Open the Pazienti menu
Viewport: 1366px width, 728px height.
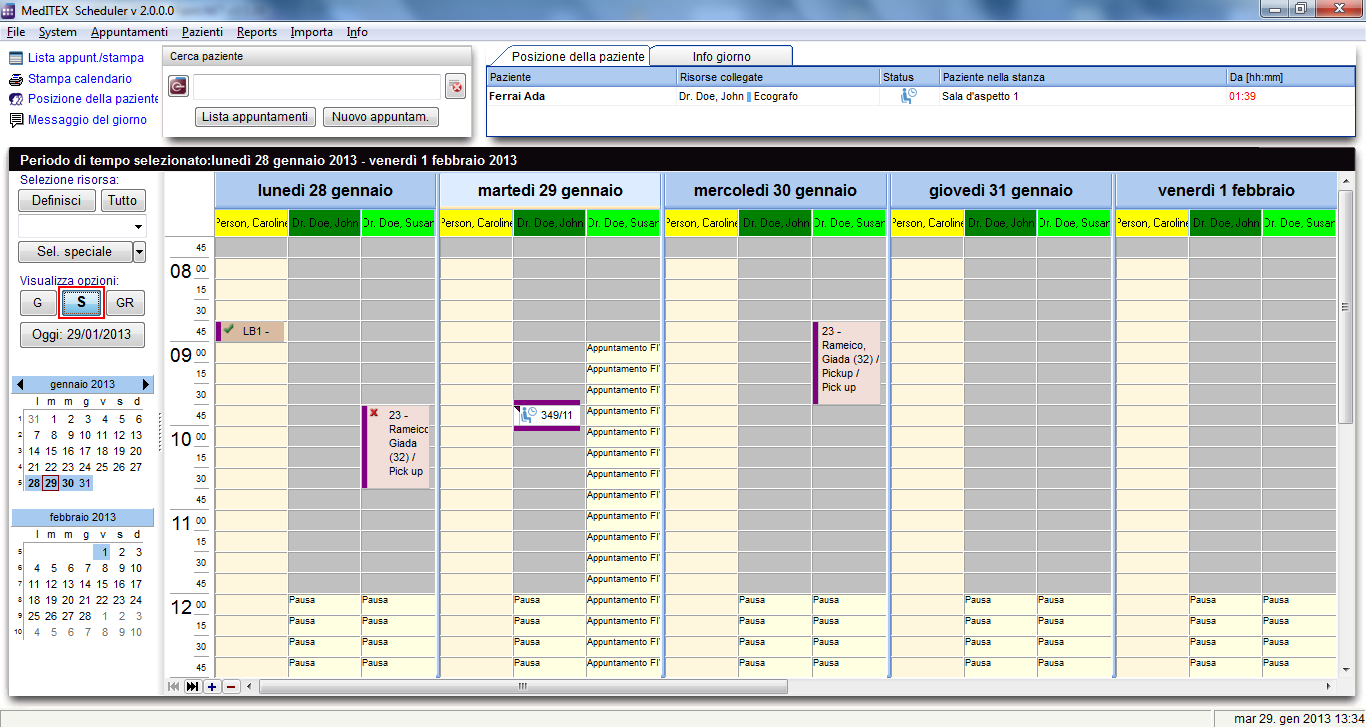click(202, 32)
